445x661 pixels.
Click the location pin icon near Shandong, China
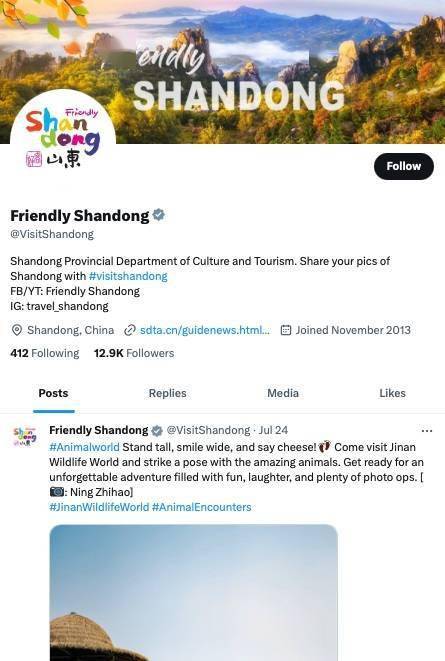point(16,330)
